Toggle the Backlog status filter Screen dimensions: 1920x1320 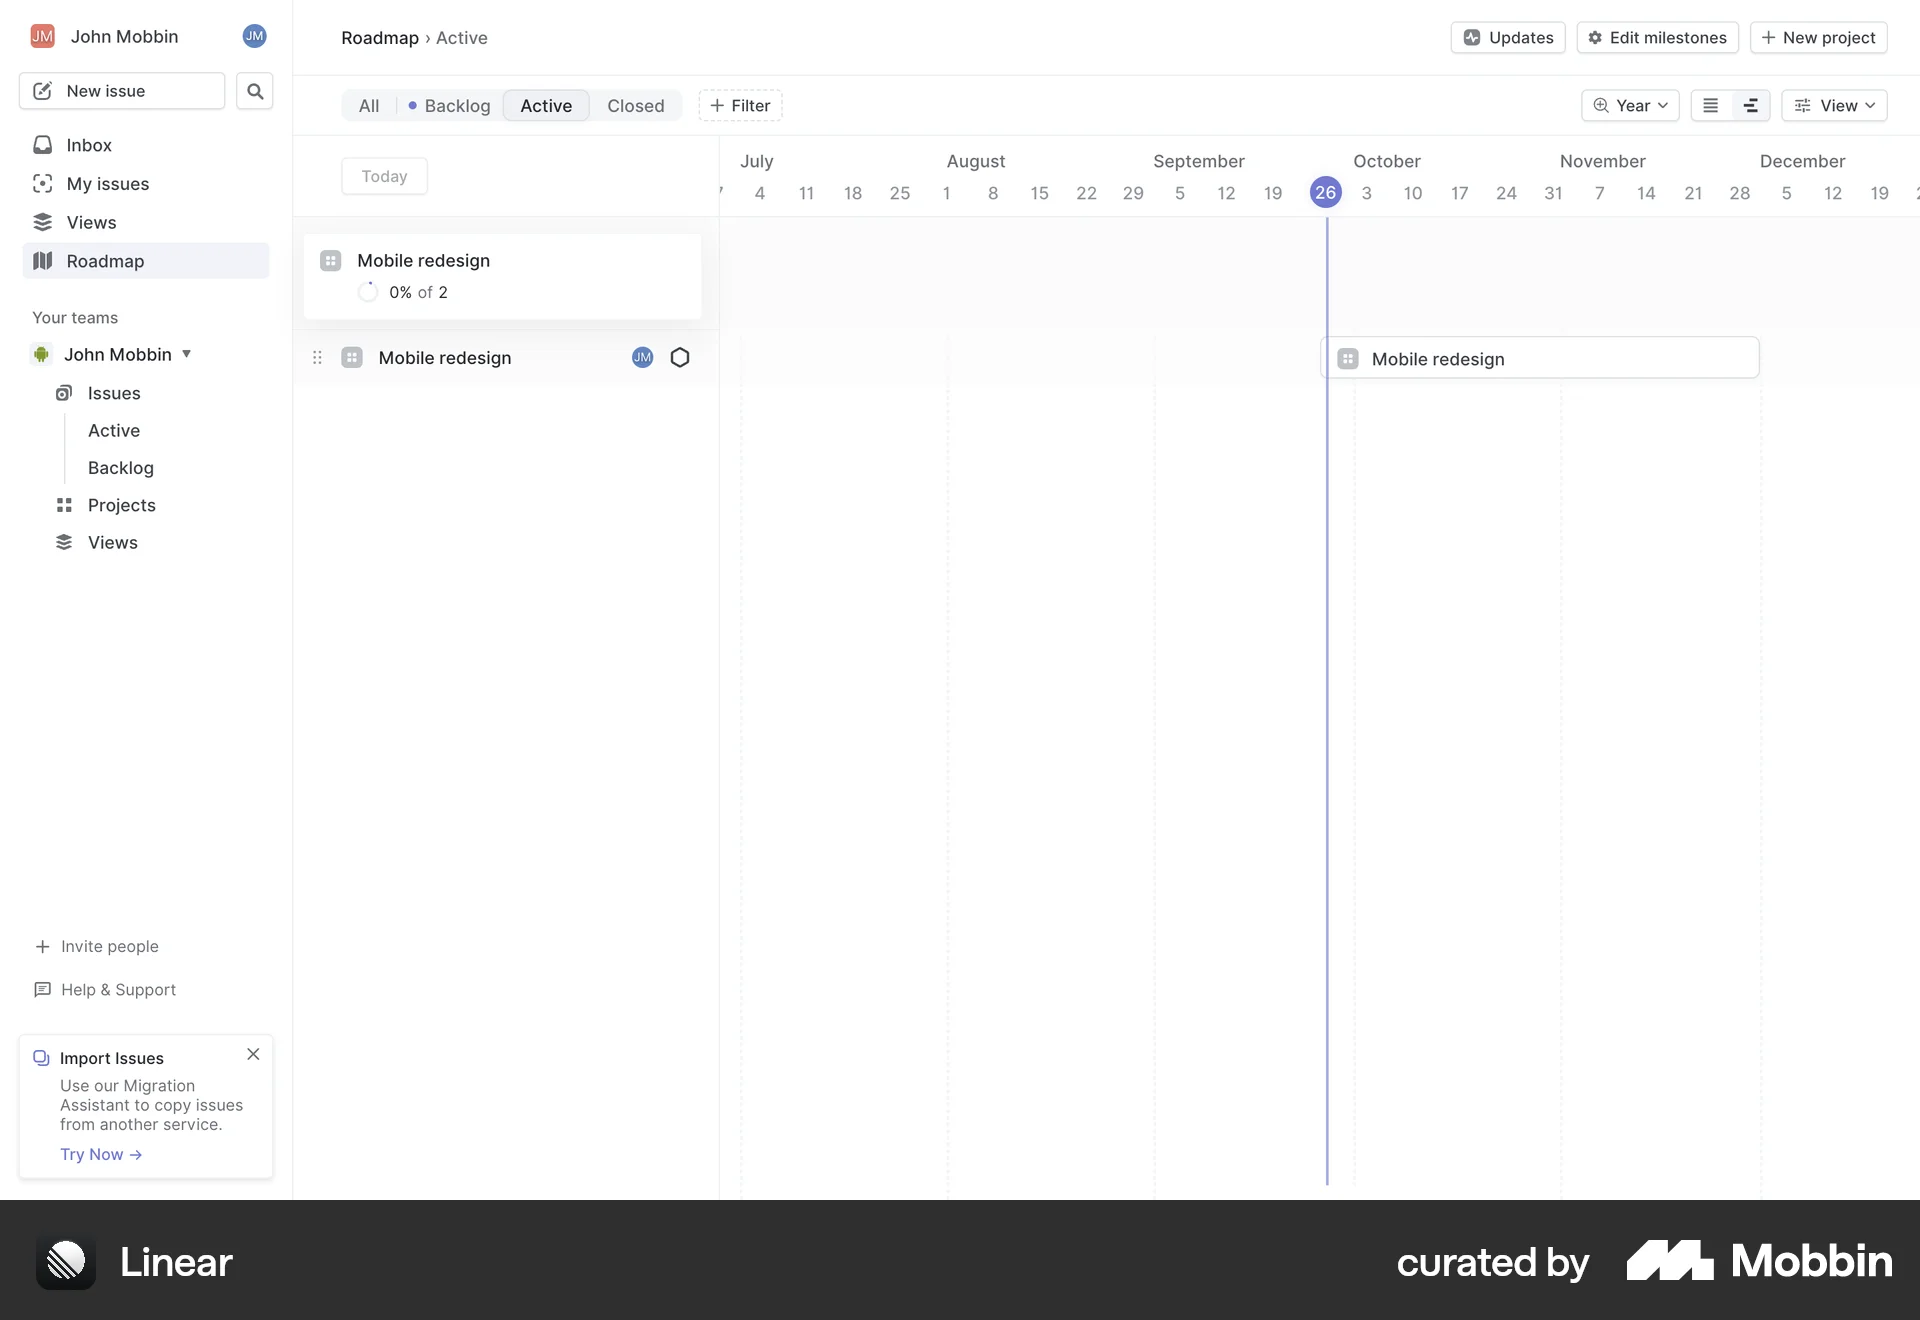point(448,105)
